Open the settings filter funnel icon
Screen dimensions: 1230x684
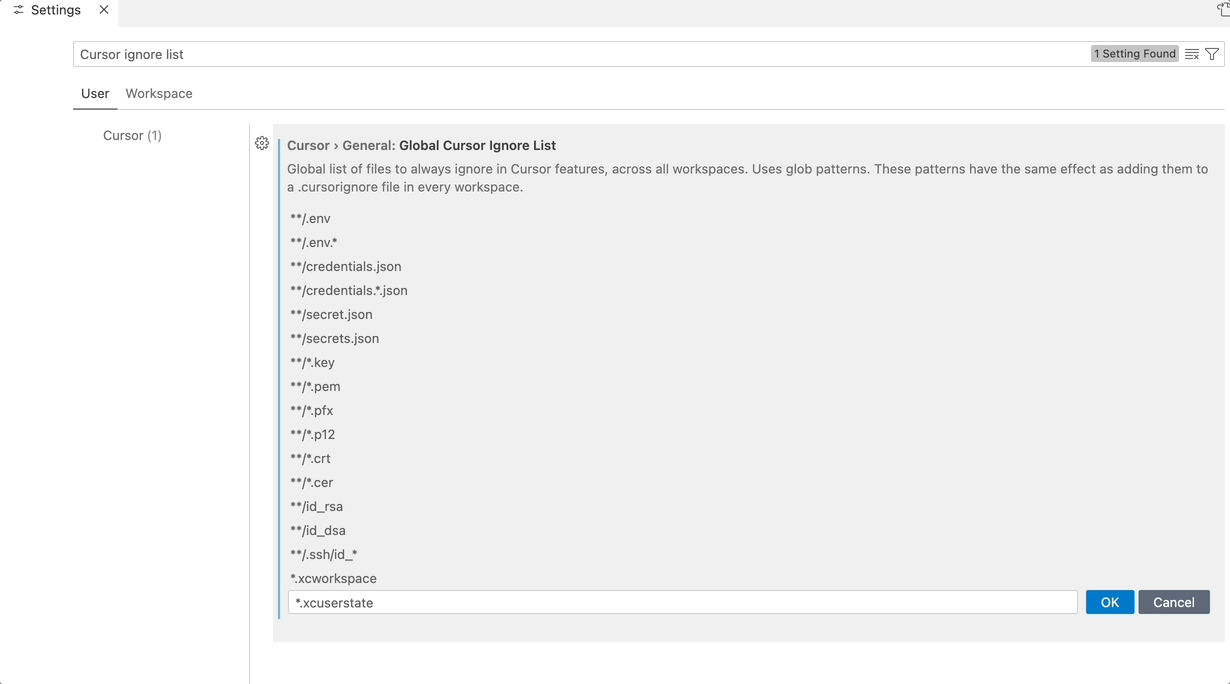(x=1212, y=54)
